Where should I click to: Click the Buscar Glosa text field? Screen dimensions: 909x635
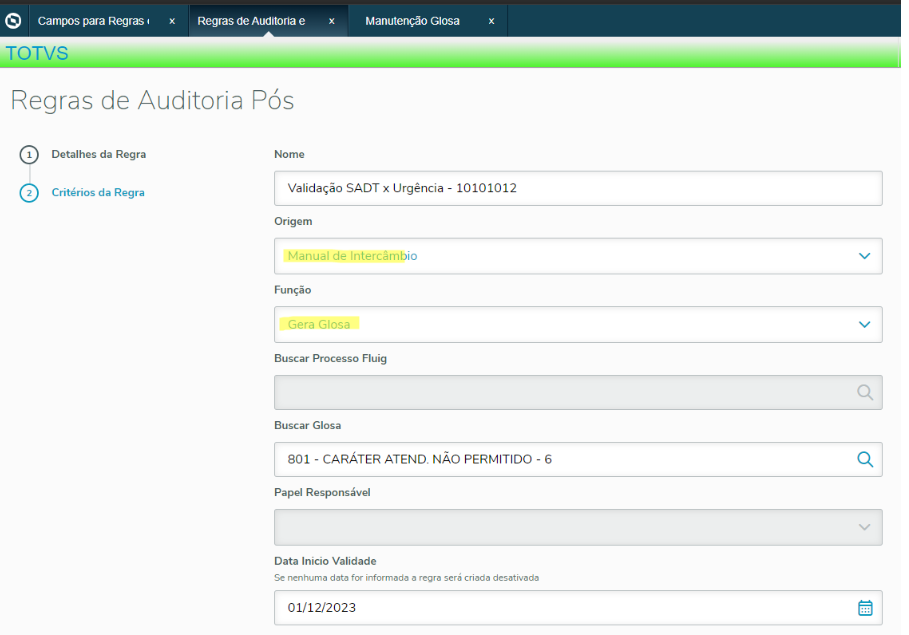(x=560, y=460)
